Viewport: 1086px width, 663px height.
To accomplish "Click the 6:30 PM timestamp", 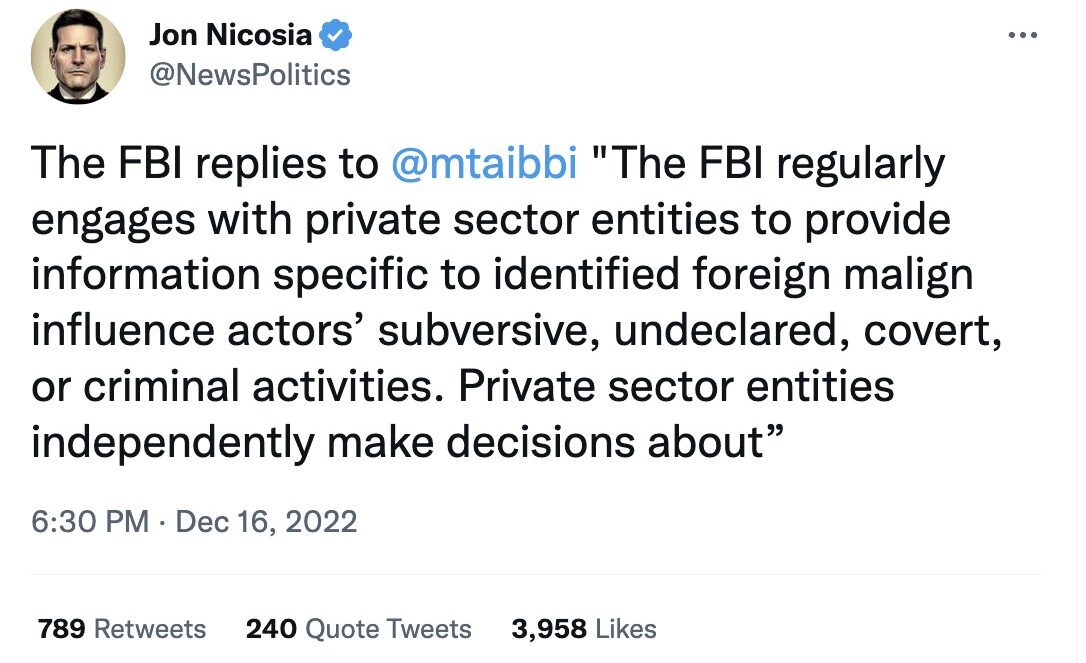I will pyautogui.click(x=90, y=522).
